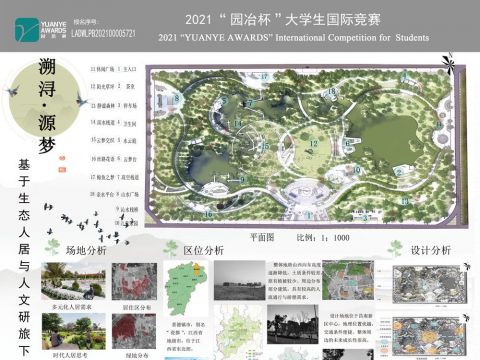Screen dimensions: 480x360
Task: Click the dragonfly at map top-right corner
Action: [x=448, y=62]
